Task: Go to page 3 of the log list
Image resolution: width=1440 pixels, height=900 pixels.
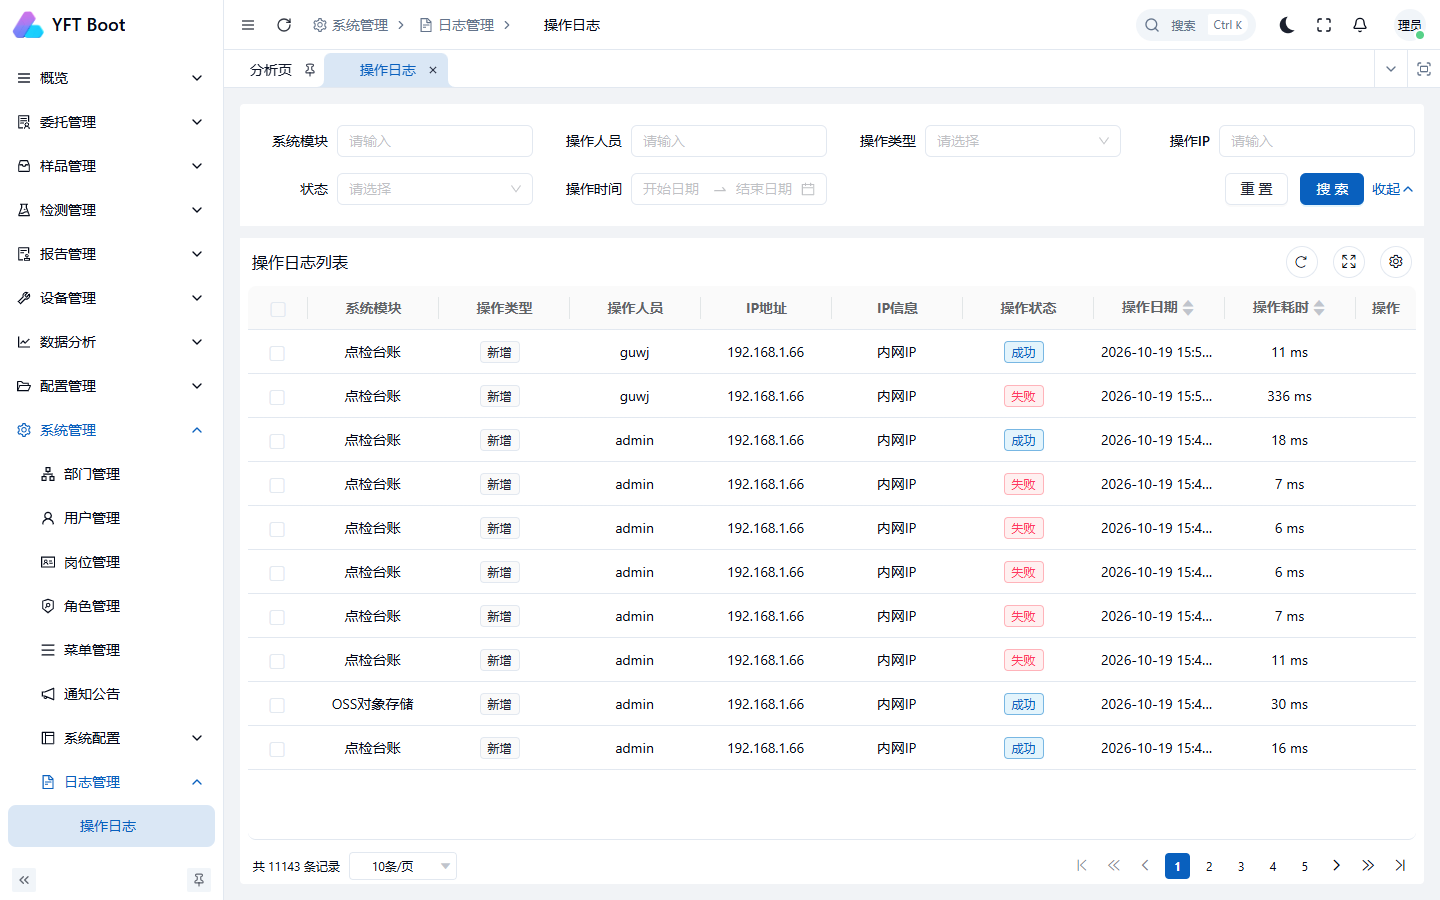Action: [x=1241, y=866]
